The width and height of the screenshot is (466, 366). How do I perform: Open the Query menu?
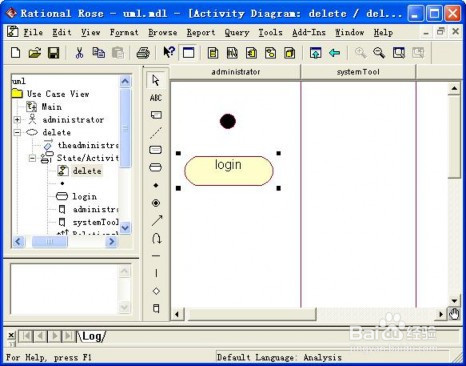tap(237, 32)
